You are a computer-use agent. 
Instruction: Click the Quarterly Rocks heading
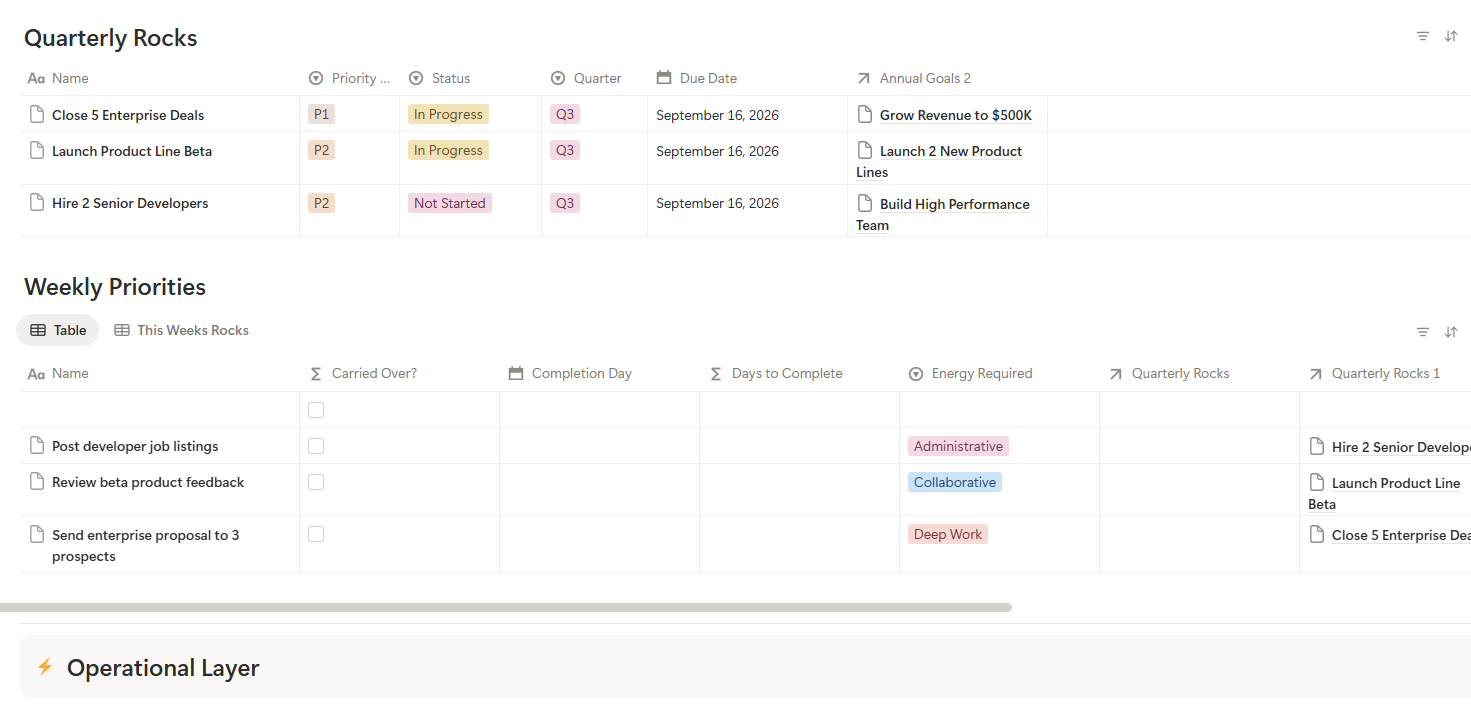point(111,38)
